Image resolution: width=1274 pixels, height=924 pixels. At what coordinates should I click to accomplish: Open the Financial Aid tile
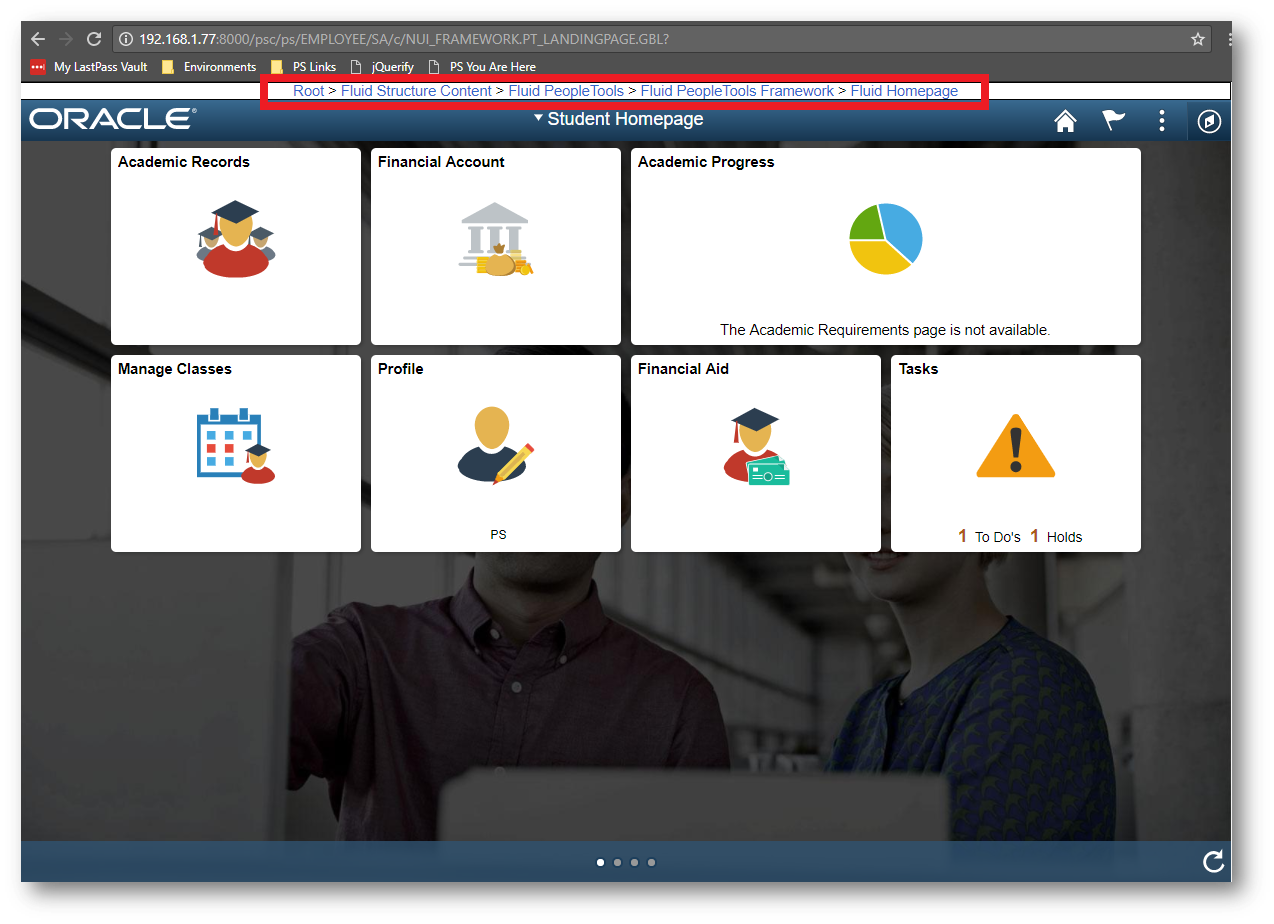(x=755, y=452)
